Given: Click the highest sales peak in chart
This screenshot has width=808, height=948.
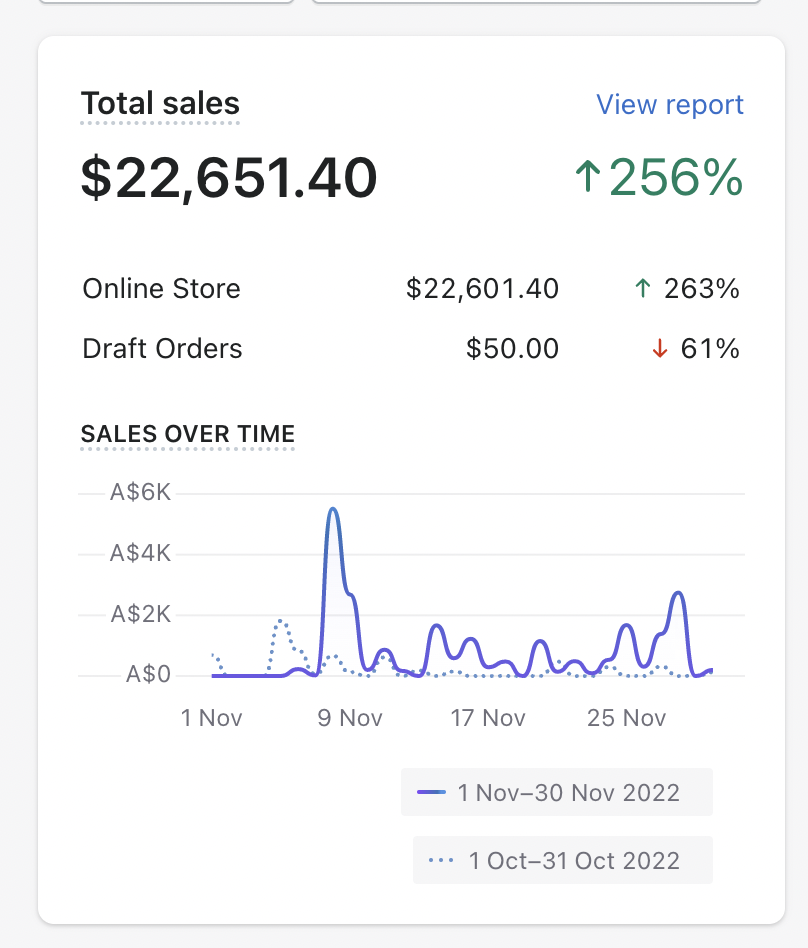Looking at the screenshot, I should (x=333, y=509).
